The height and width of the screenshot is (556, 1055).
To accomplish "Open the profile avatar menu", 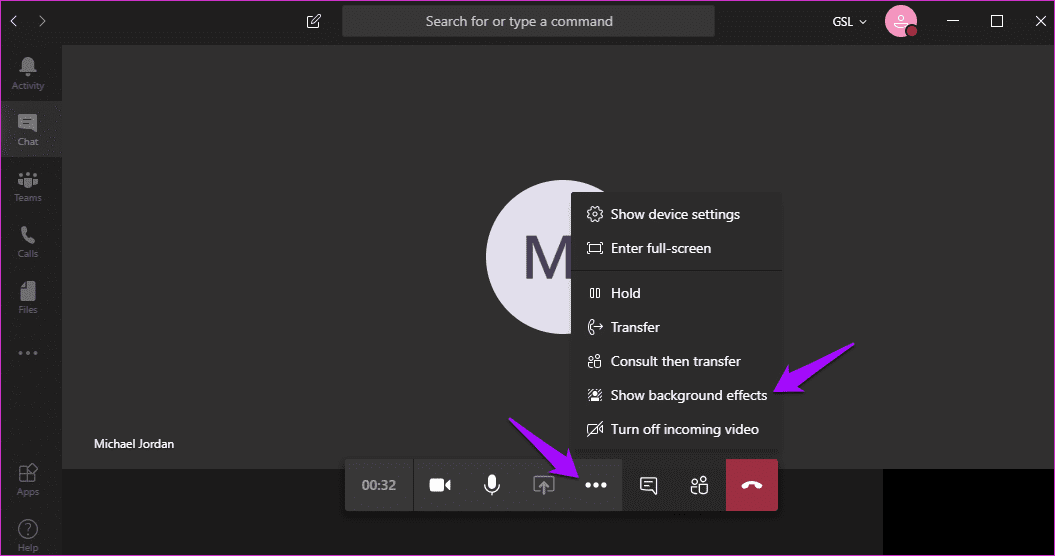I will click(x=901, y=22).
